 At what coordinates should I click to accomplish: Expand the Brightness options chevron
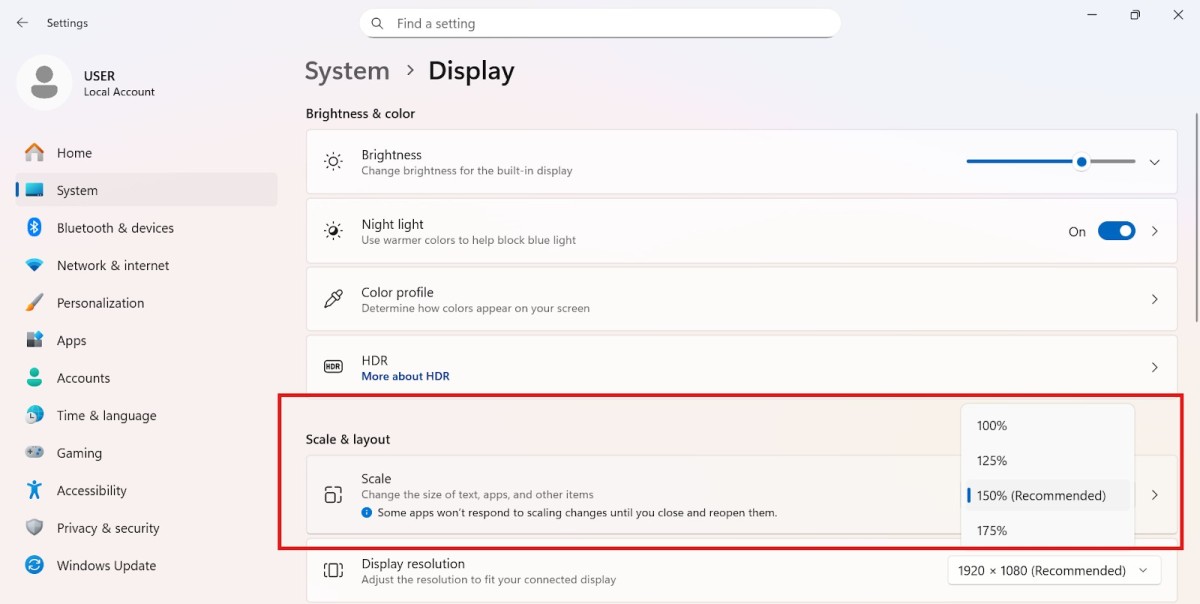pyautogui.click(x=1155, y=161)
